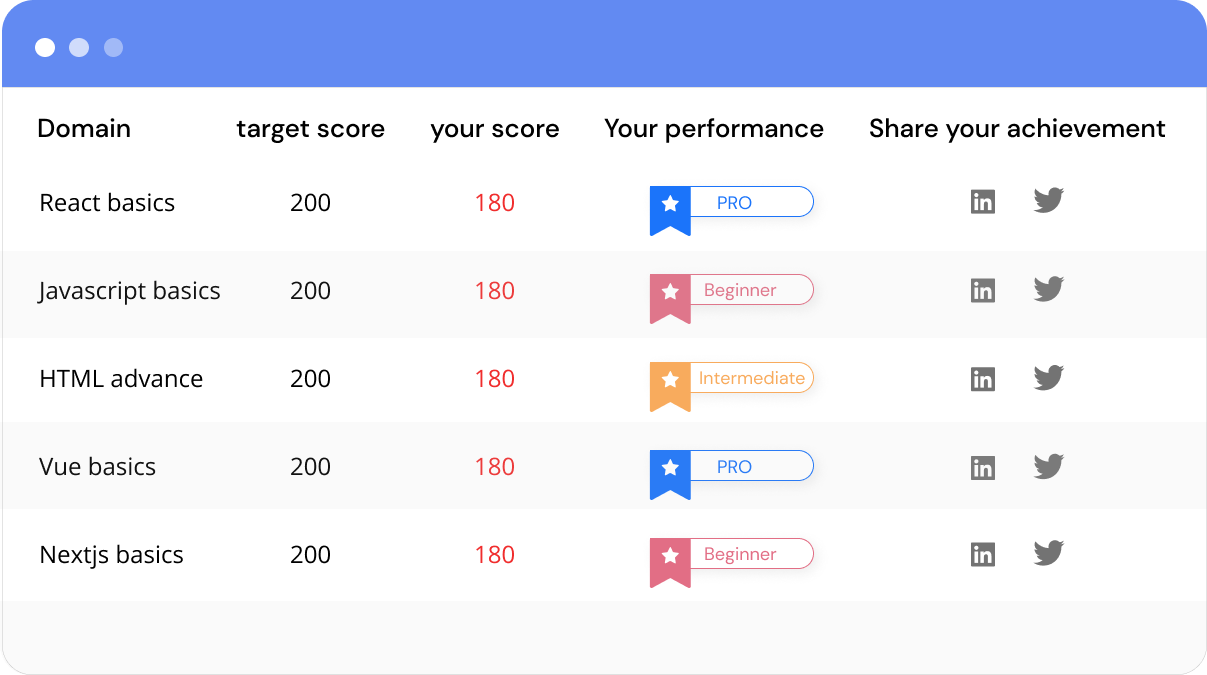
Task: Click Twitter icon in Javascript basics row
Action: [1048, 289]
